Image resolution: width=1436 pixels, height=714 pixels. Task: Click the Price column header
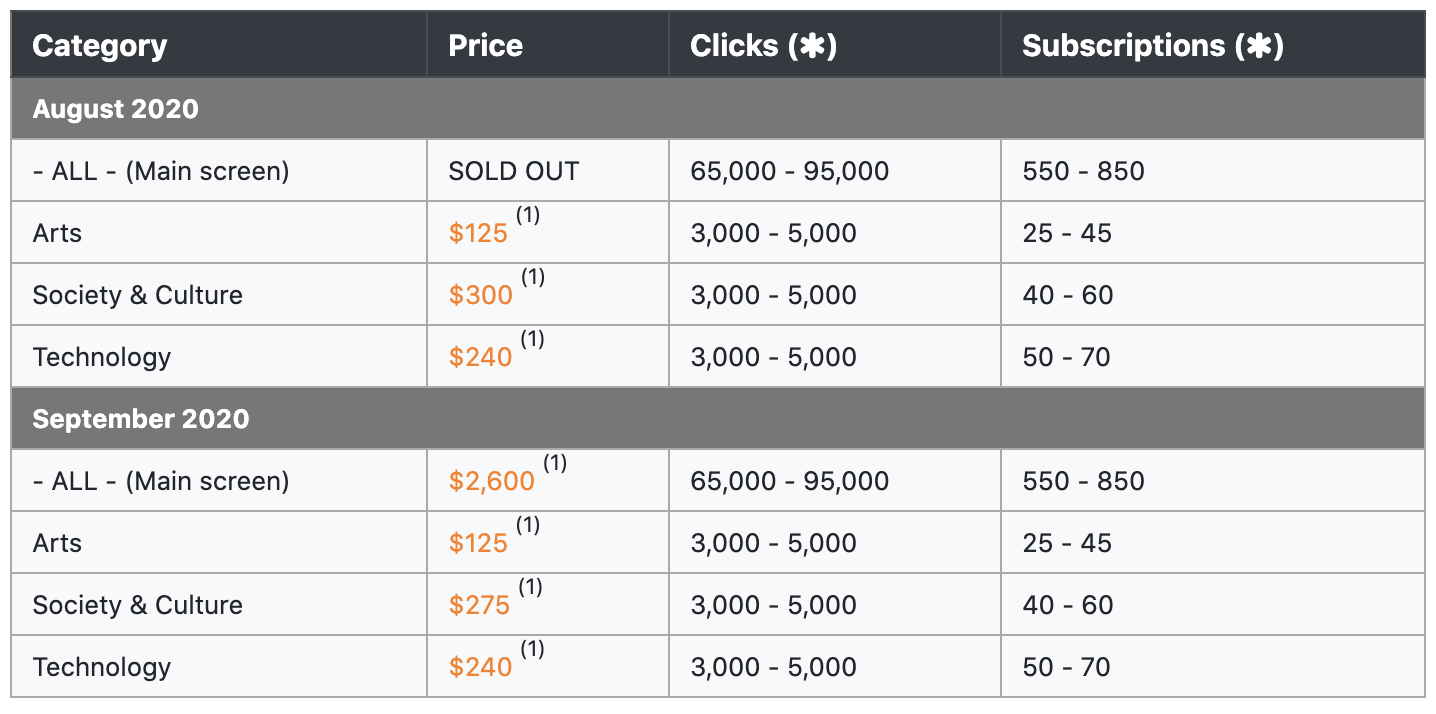486,46
